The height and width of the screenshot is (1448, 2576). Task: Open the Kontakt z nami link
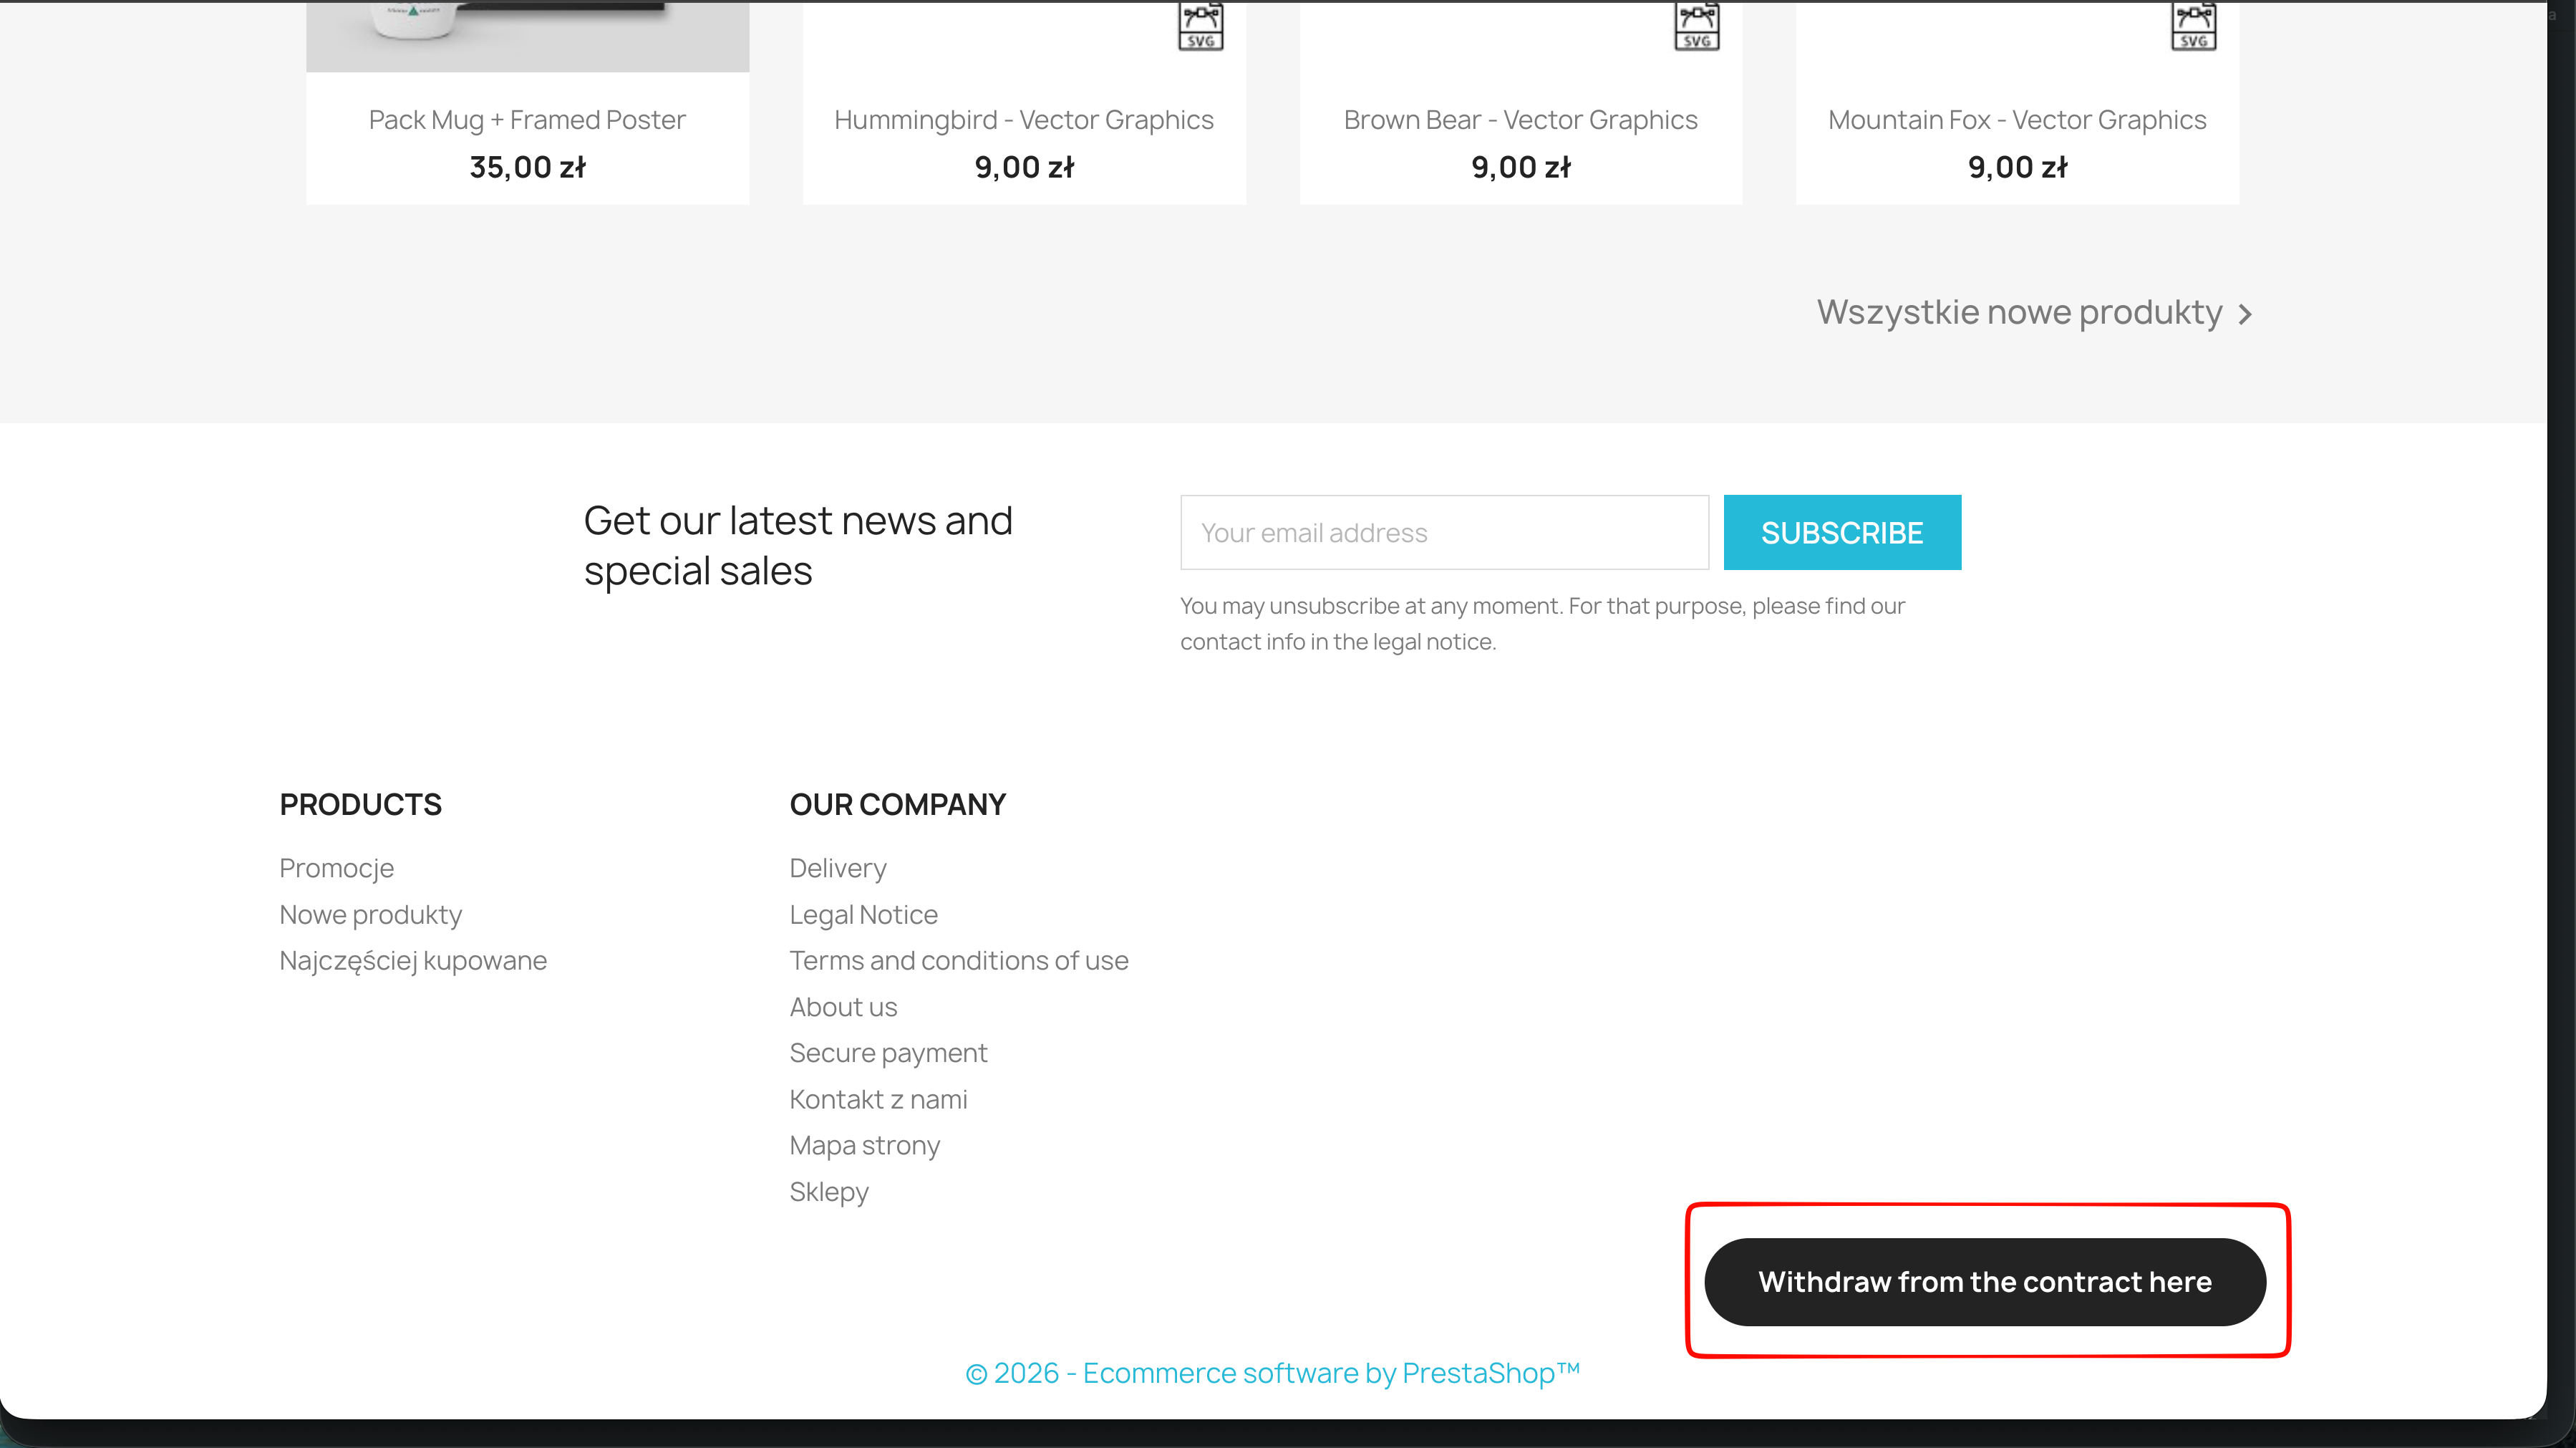(x=878, y=1099)
